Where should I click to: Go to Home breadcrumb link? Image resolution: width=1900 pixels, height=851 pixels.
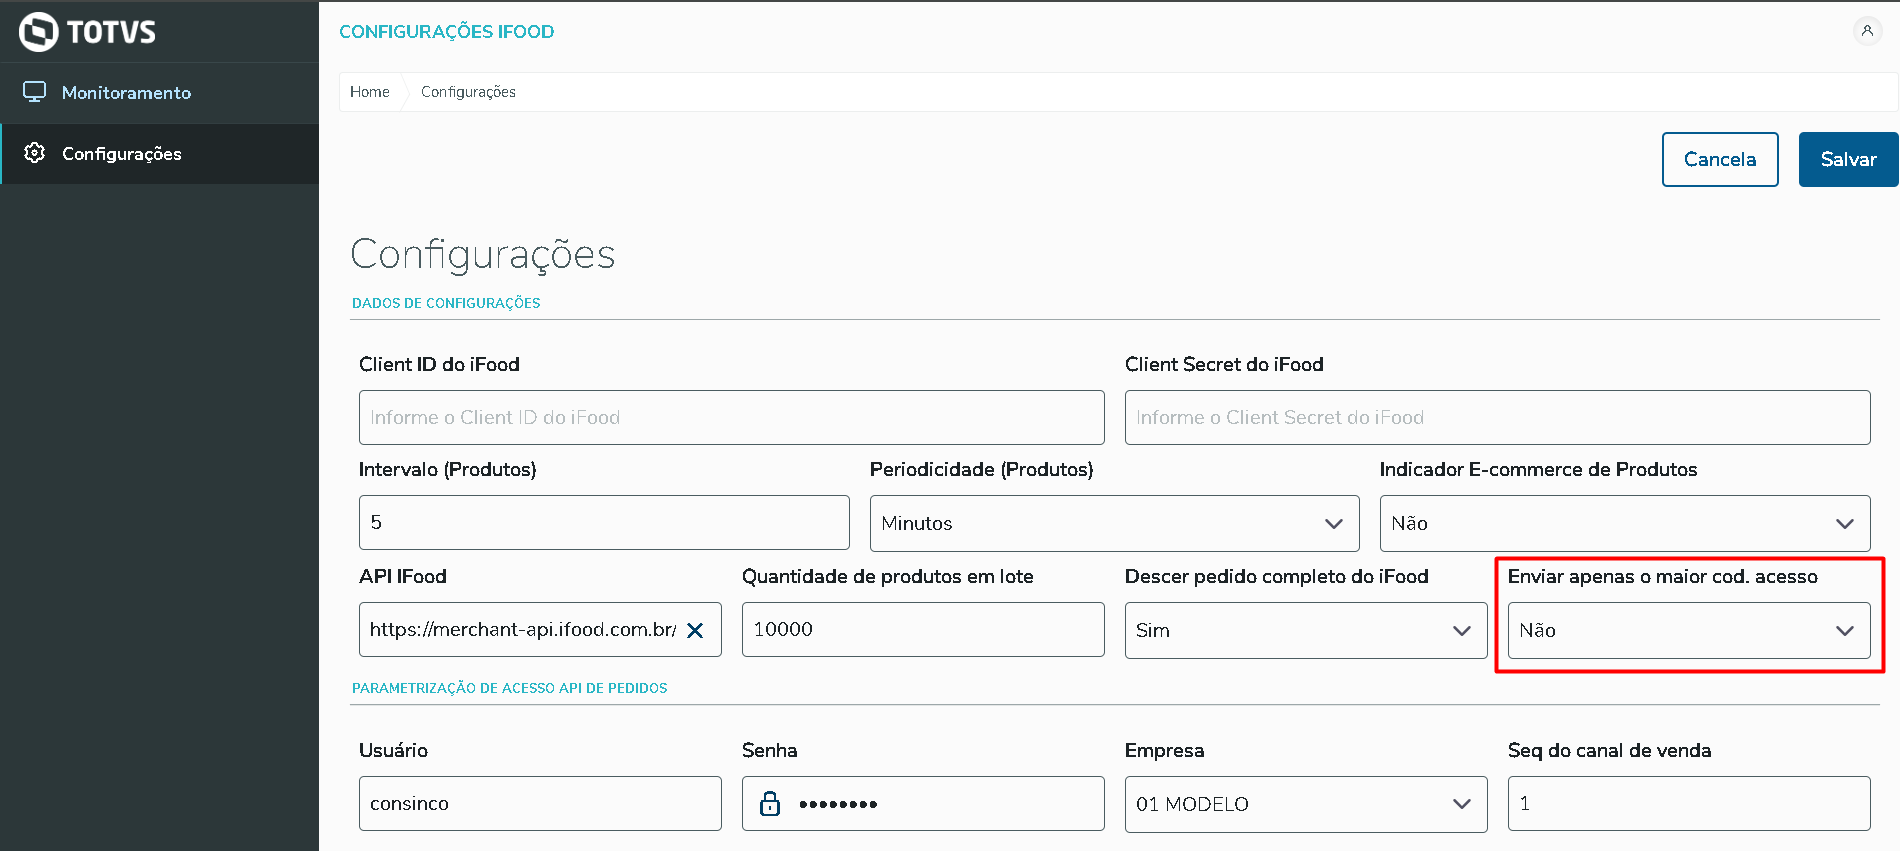point(370,92)
